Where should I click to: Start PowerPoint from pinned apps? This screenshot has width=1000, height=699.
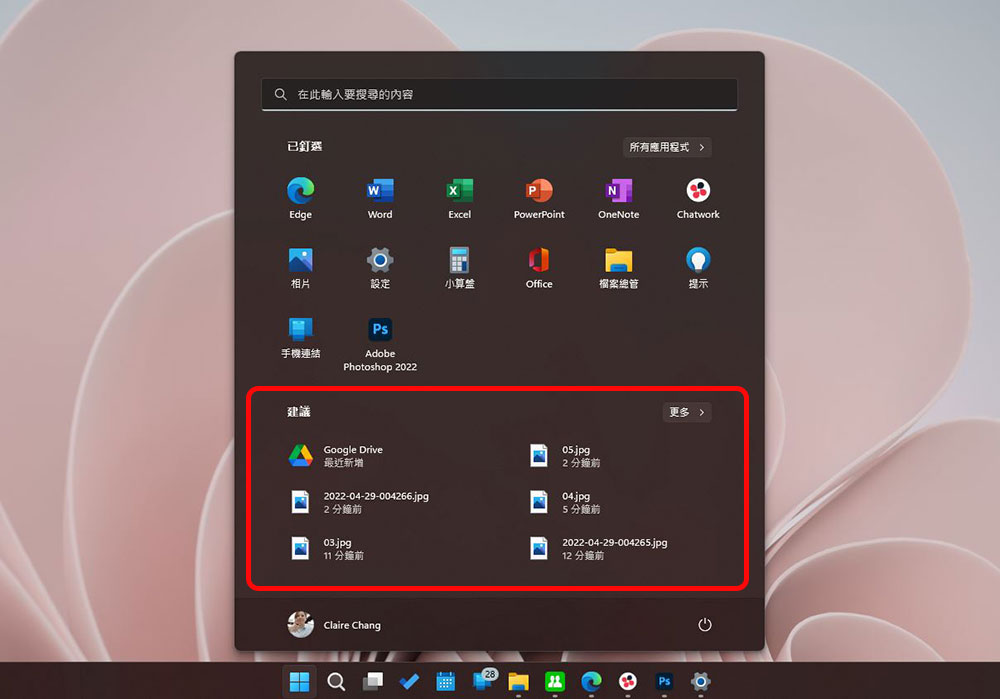coord(539,198)
